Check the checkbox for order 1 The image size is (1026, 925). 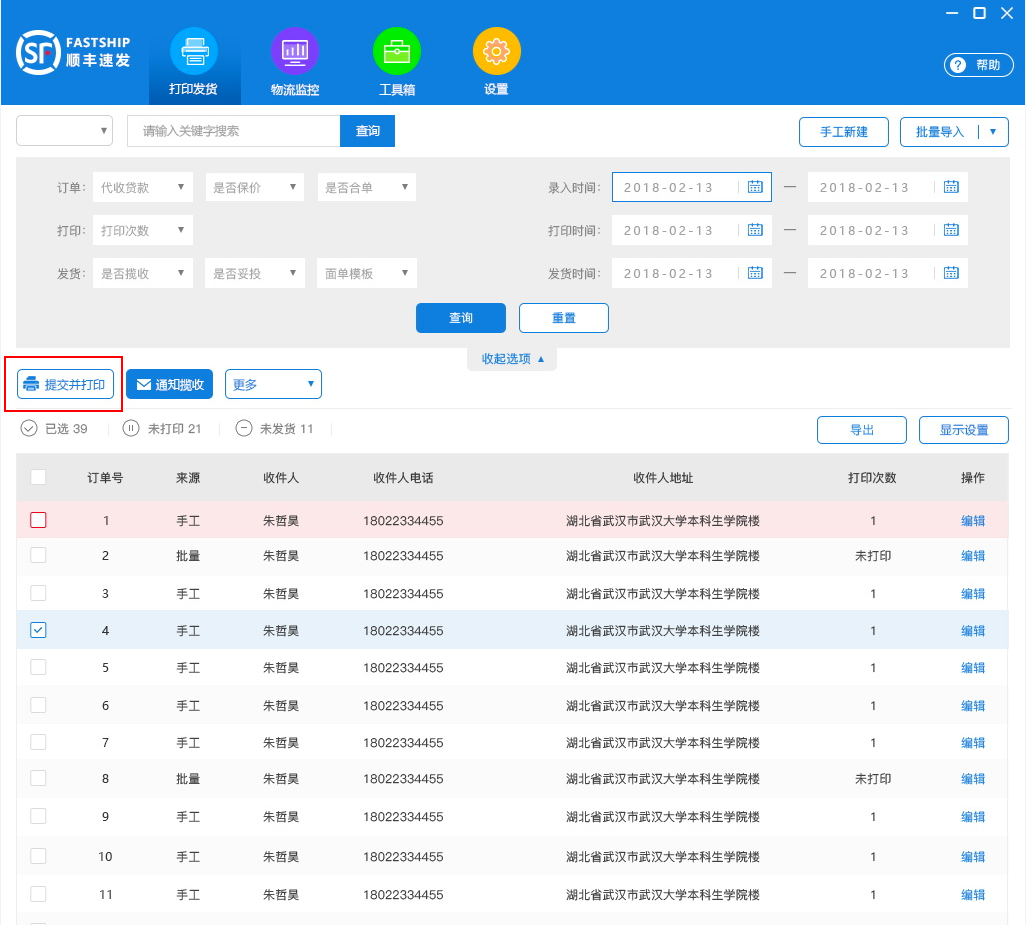pyautogui.click(x=38, y=520)
